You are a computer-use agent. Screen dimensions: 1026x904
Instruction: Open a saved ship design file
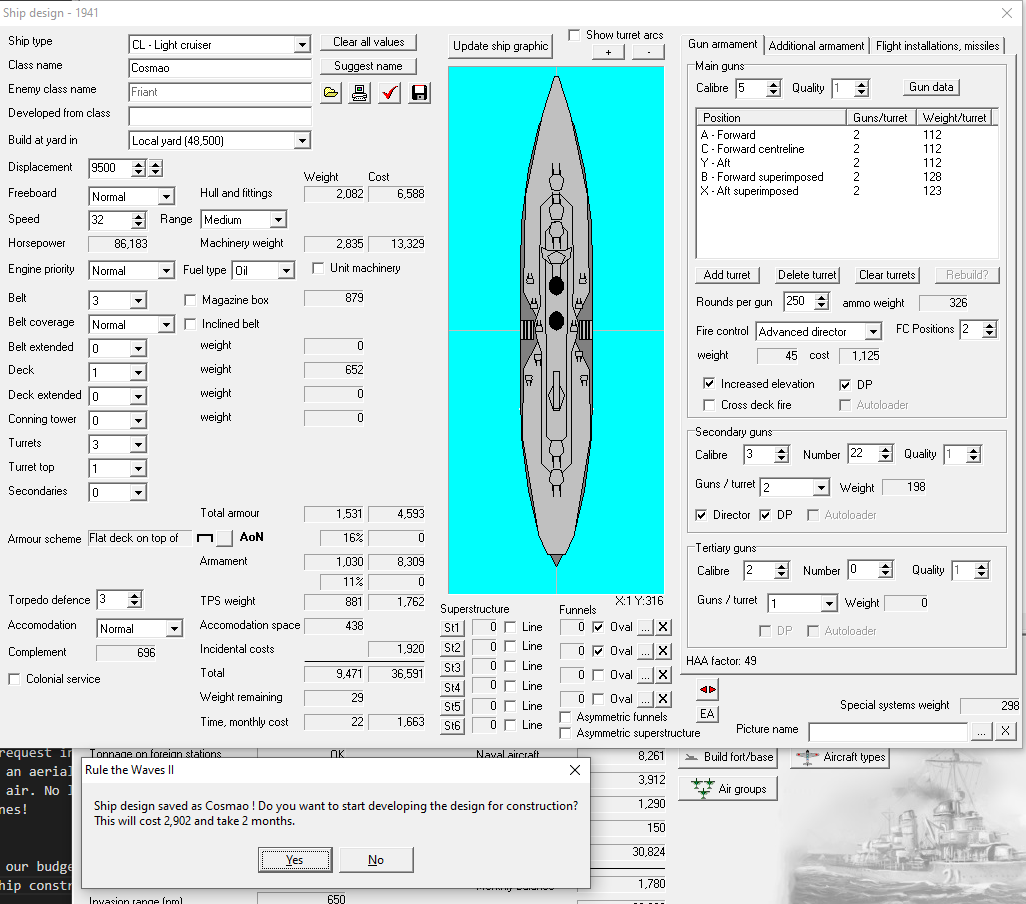pos(331,93)
